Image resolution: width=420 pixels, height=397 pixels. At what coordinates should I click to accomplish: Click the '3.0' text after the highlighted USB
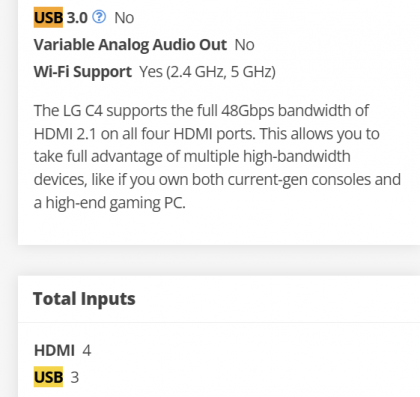point(77,18)
